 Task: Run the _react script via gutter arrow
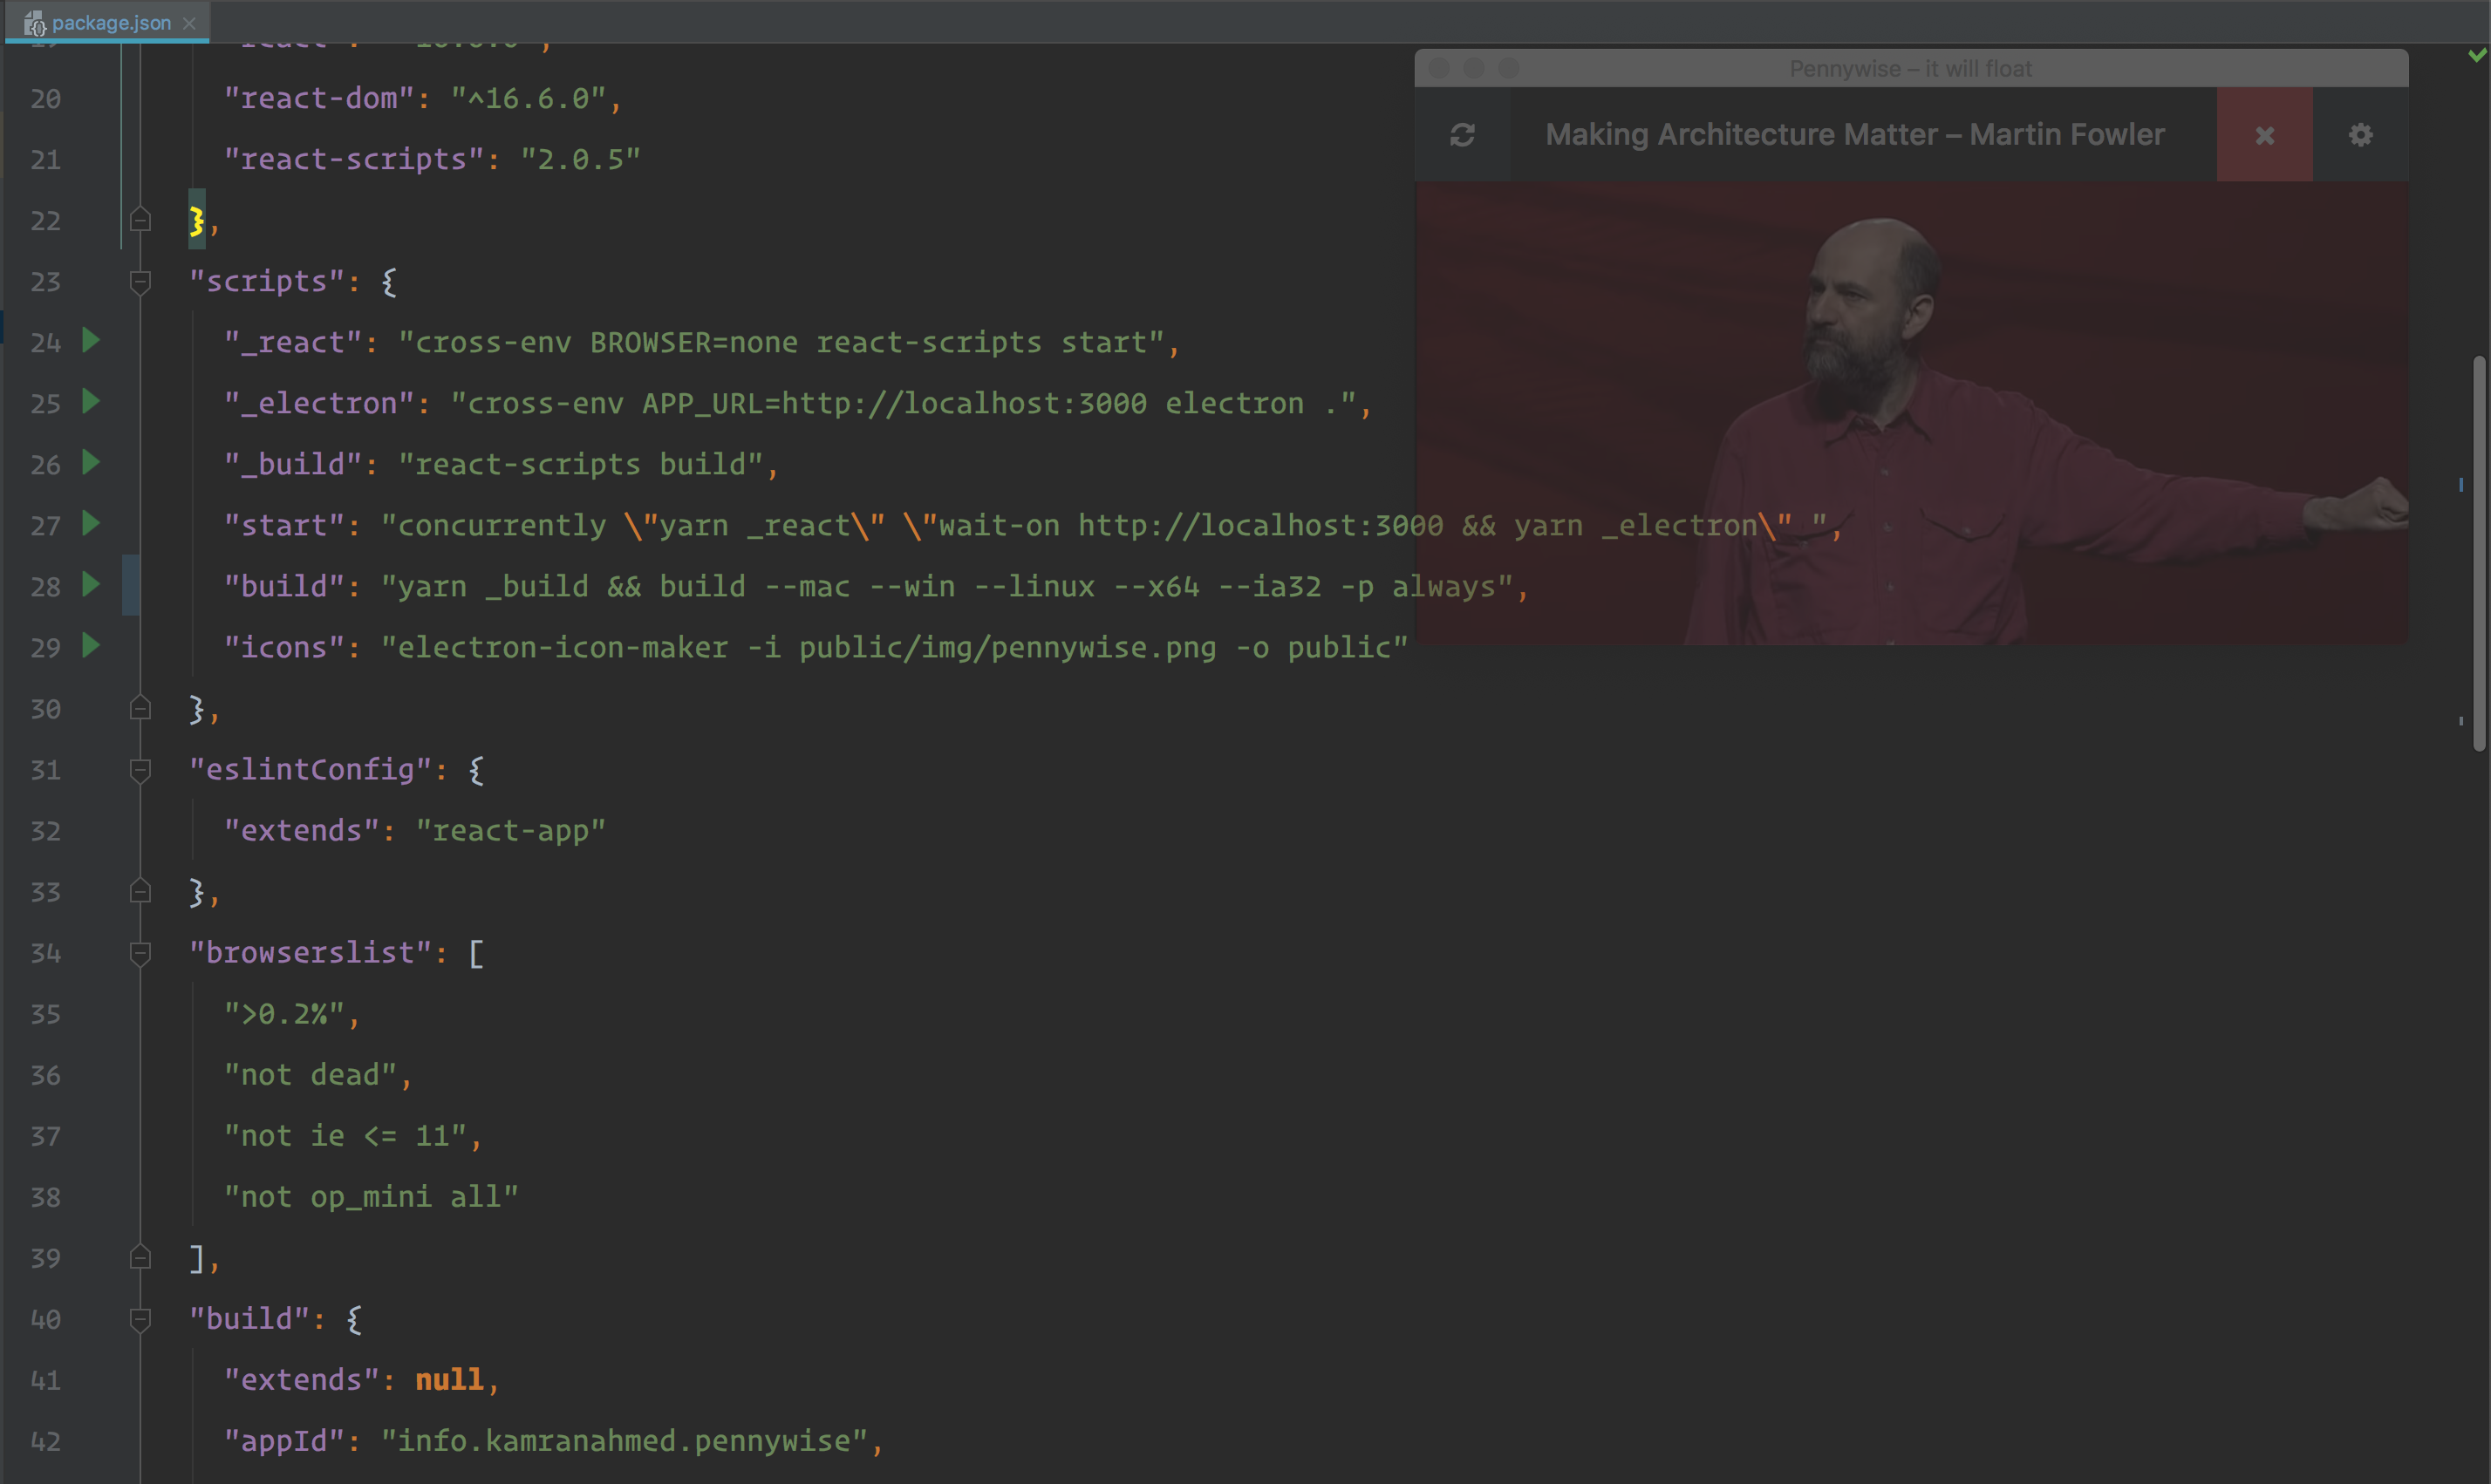coord(91,341)
